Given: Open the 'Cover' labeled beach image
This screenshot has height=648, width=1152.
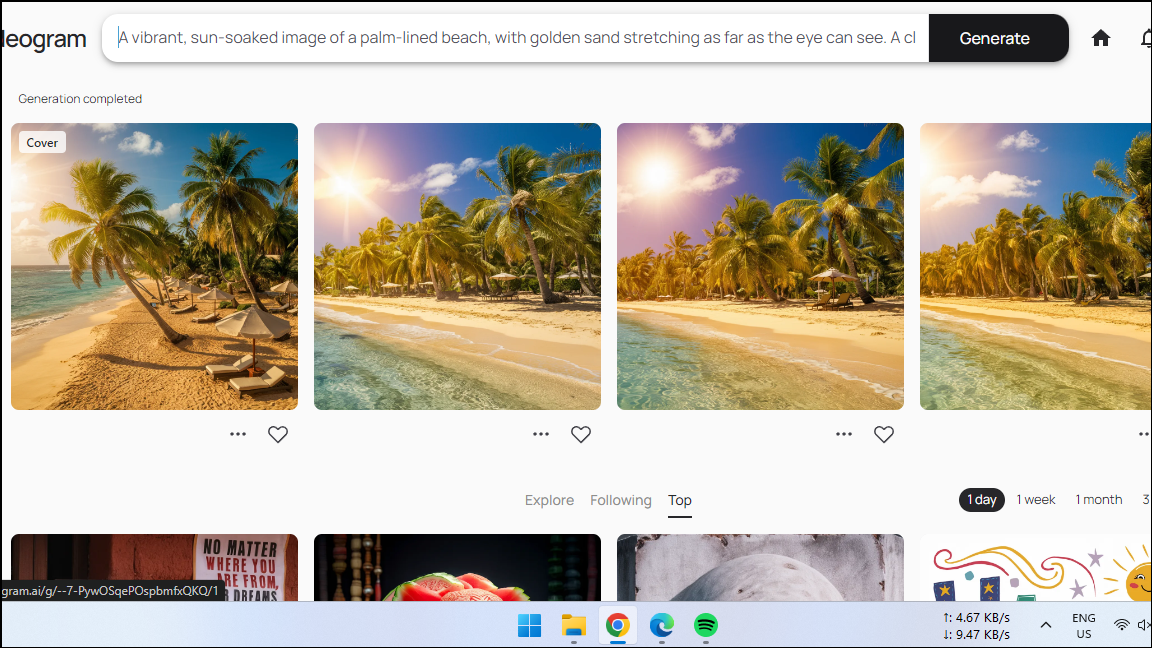Looking at the screenshot, I should click(154, 266).
